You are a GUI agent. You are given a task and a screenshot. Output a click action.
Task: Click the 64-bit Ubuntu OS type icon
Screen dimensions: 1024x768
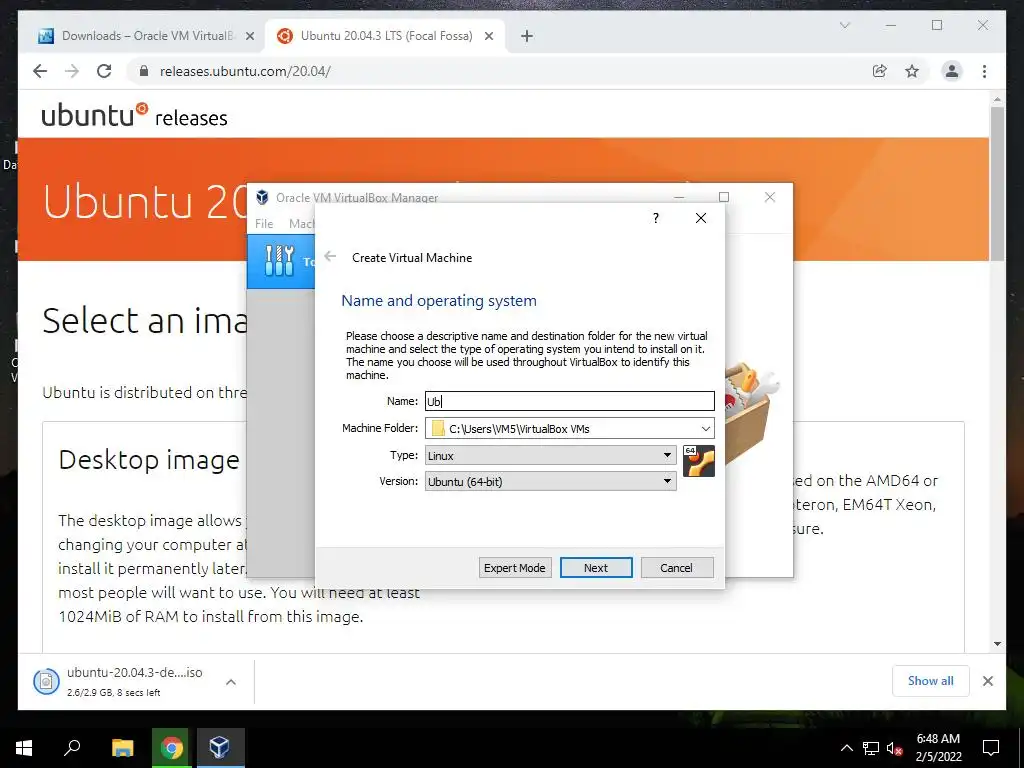(699, 461)
